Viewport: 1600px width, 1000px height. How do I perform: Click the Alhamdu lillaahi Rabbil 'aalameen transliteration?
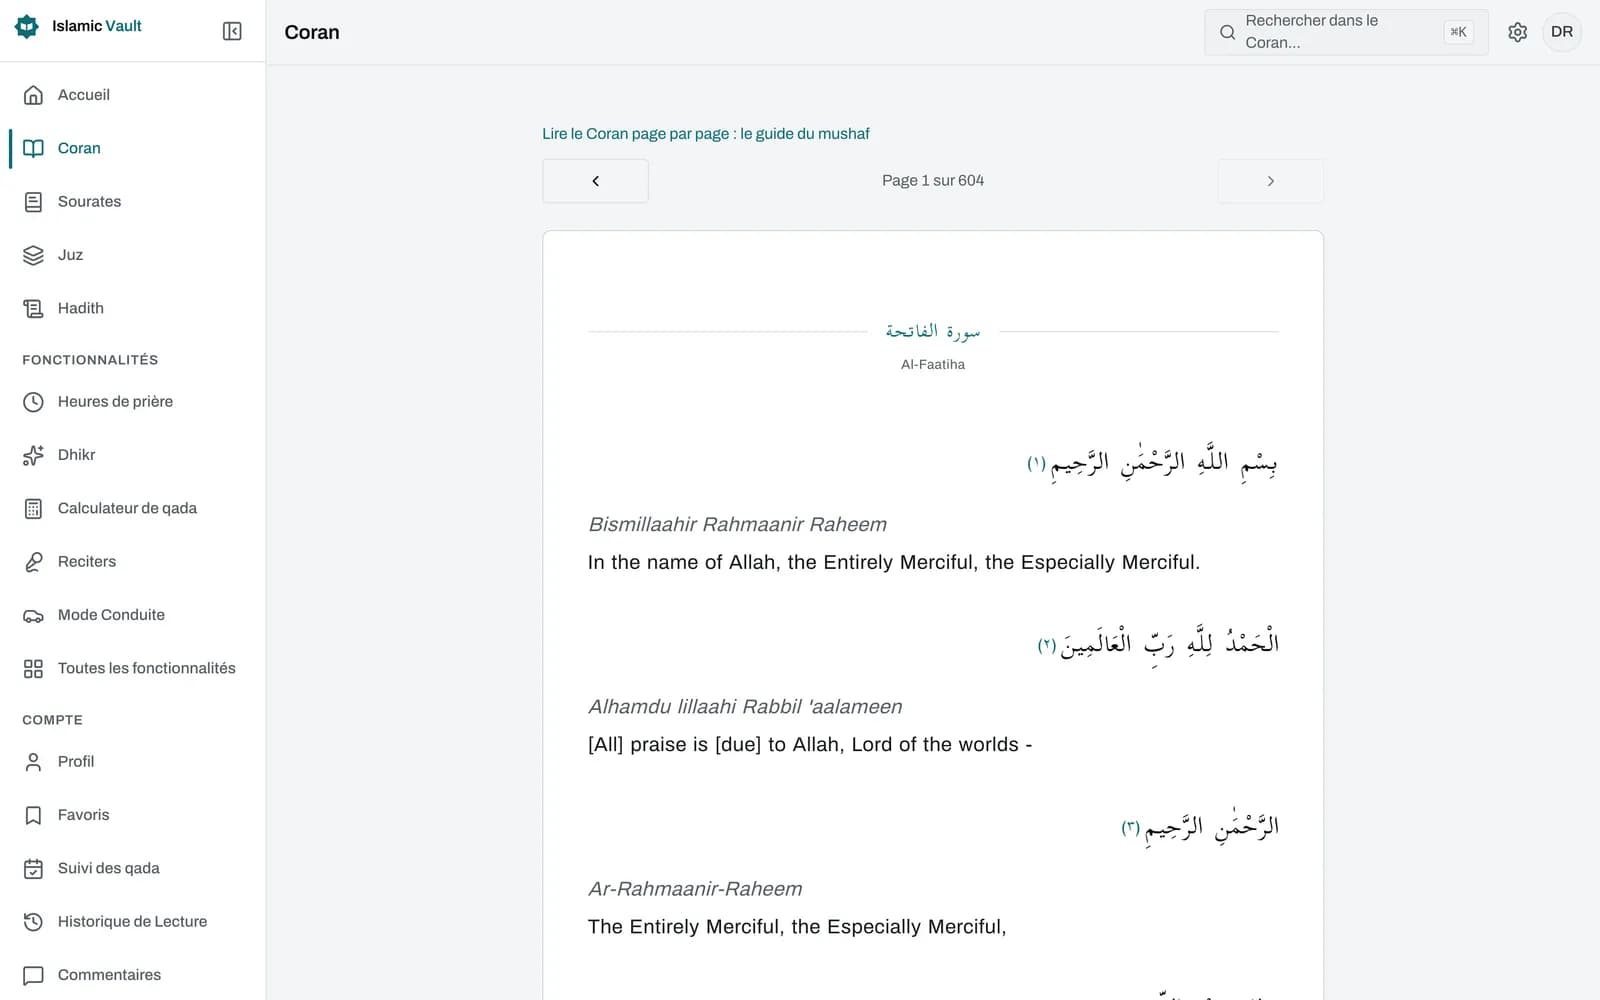point(745,707)
